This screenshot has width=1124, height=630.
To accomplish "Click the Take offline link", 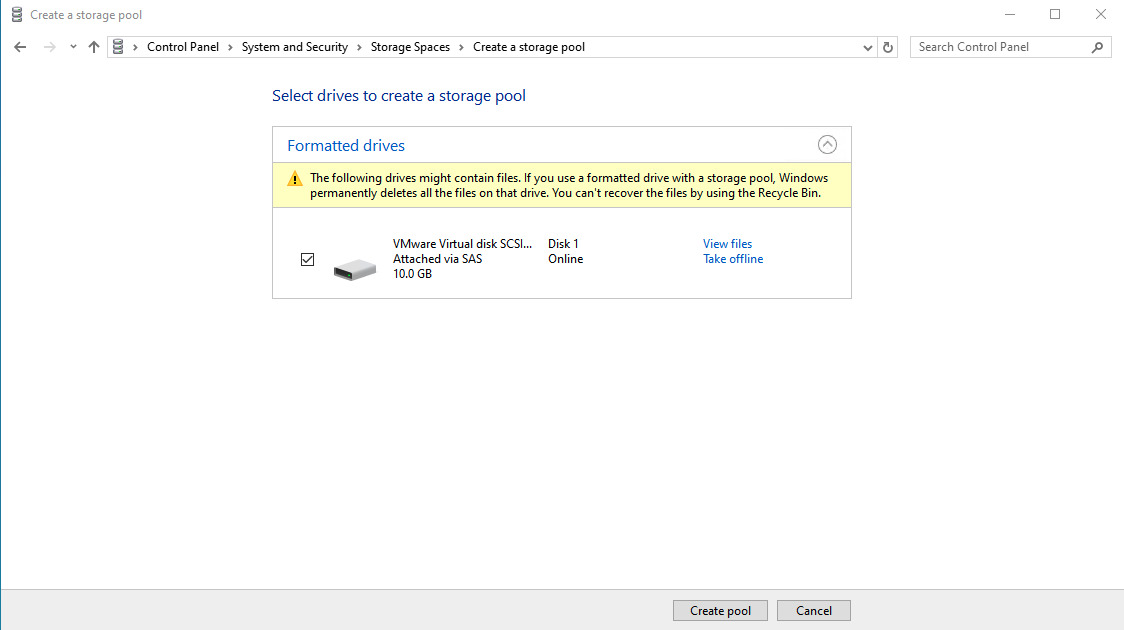I will coord(732,259).
